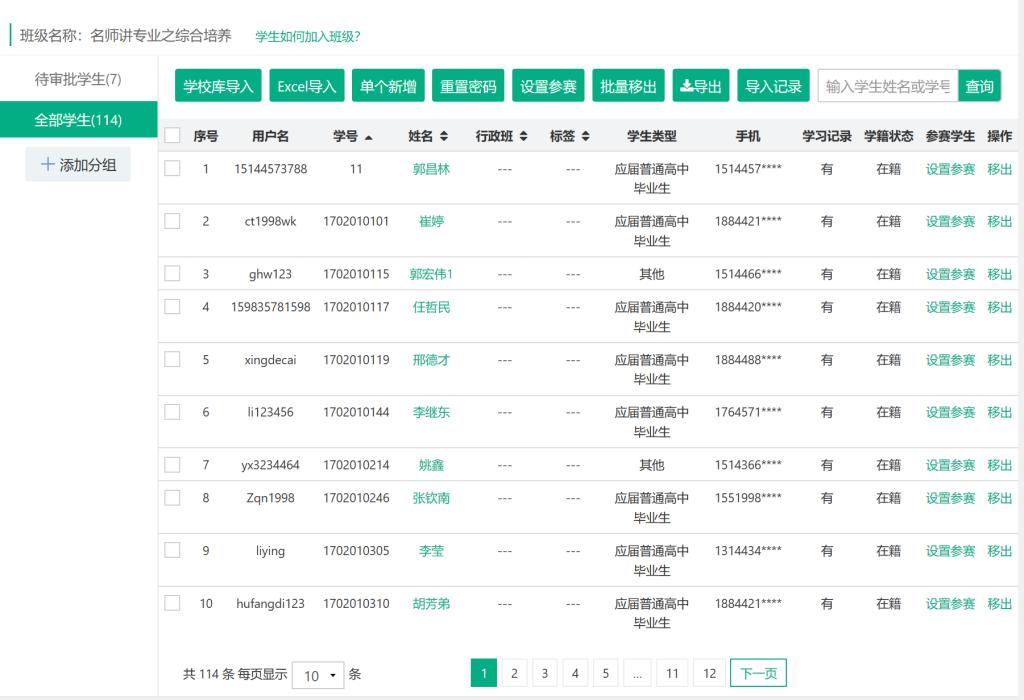Open 学生如何加入班级? help link
The image size is (1024, 700).
point(308,37)
